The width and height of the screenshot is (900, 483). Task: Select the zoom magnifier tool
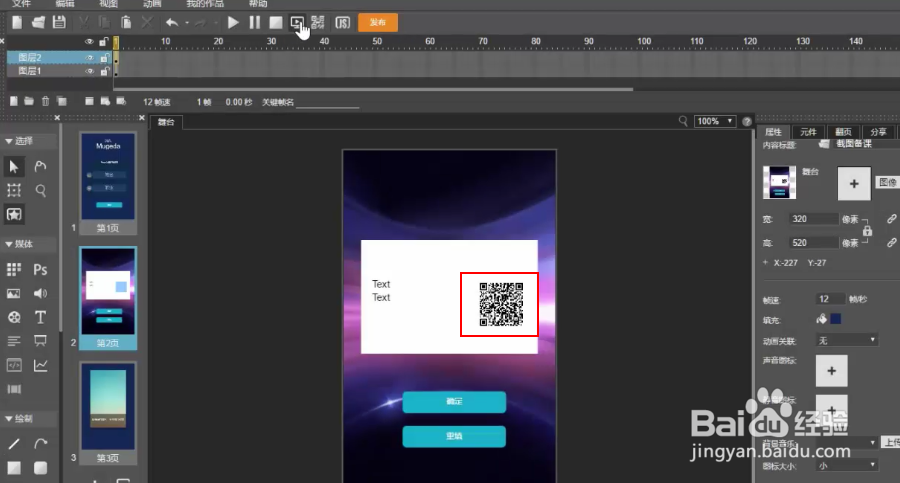[41, 190]
